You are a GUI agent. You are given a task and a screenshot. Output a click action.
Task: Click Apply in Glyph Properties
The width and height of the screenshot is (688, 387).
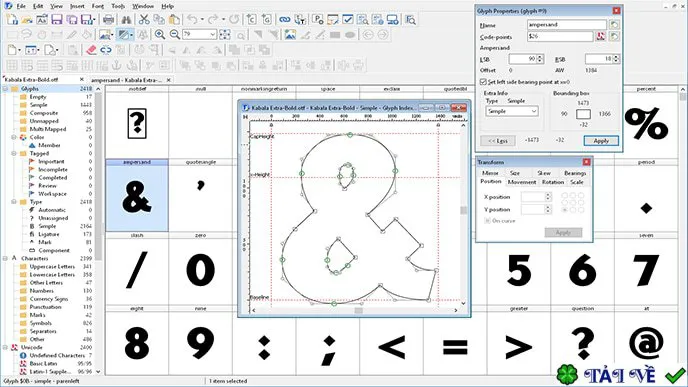601,141
